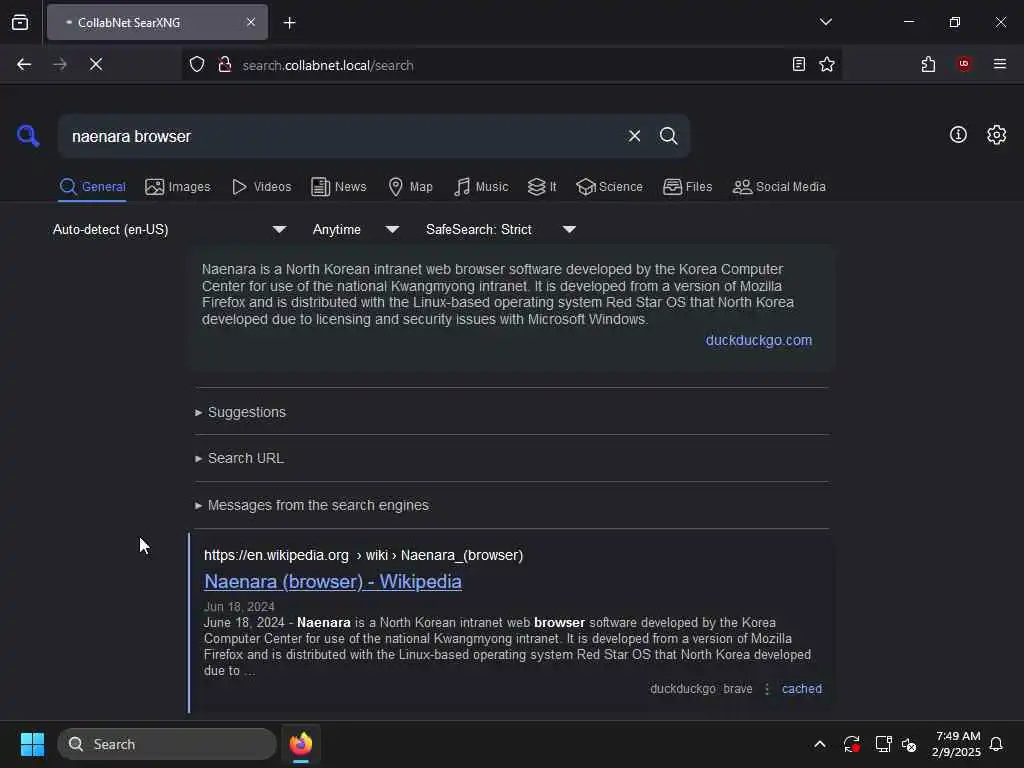Stop loading the page
Image resolution: width=1024 pixels, height=768 pixels.
96,65
